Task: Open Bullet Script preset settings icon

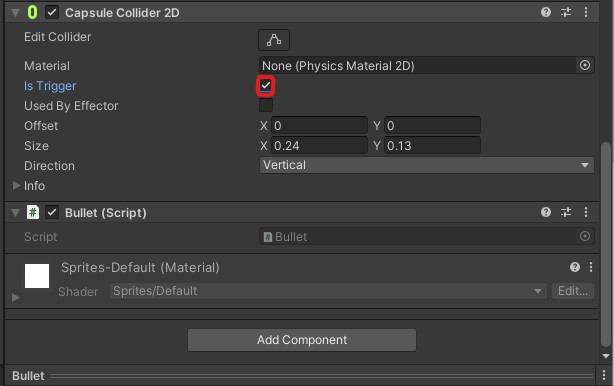Action: click(566, 212)
